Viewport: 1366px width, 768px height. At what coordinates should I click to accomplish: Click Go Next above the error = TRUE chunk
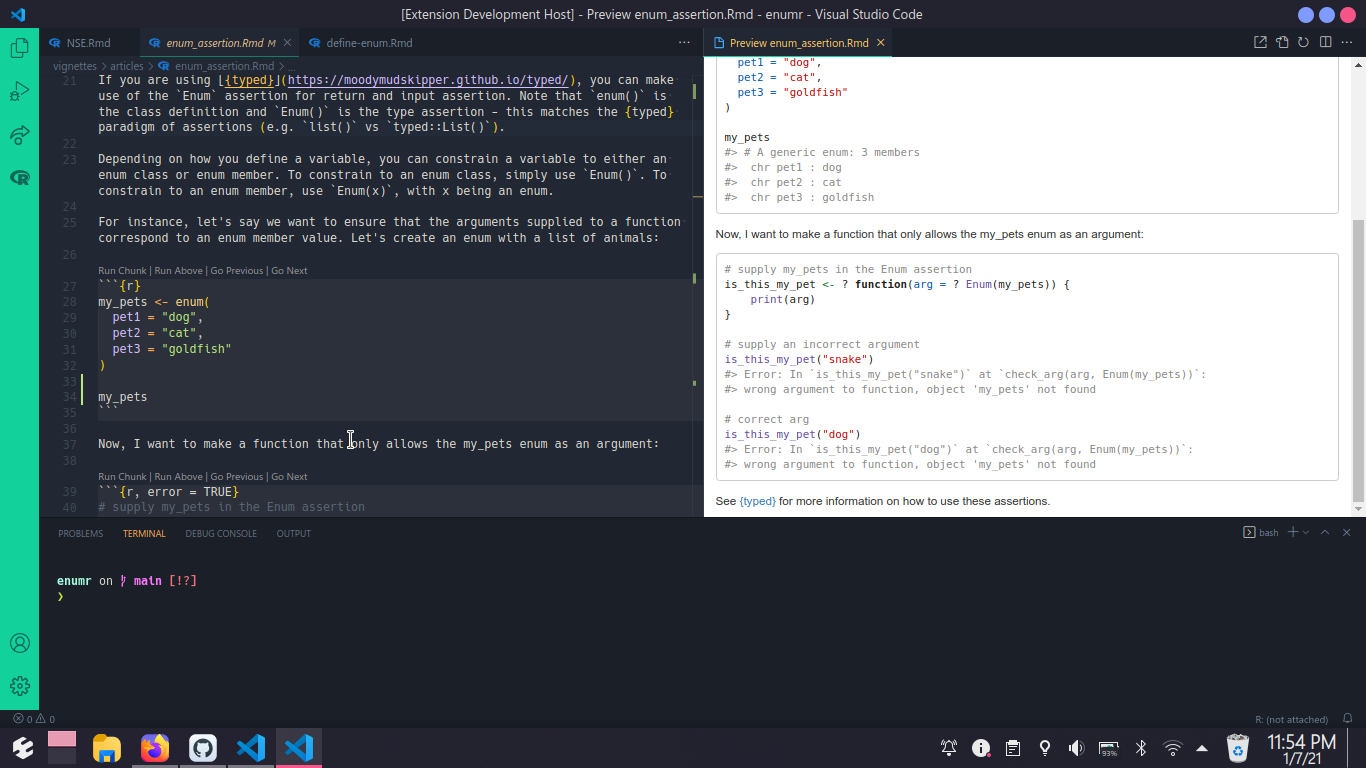coord(289,477)
